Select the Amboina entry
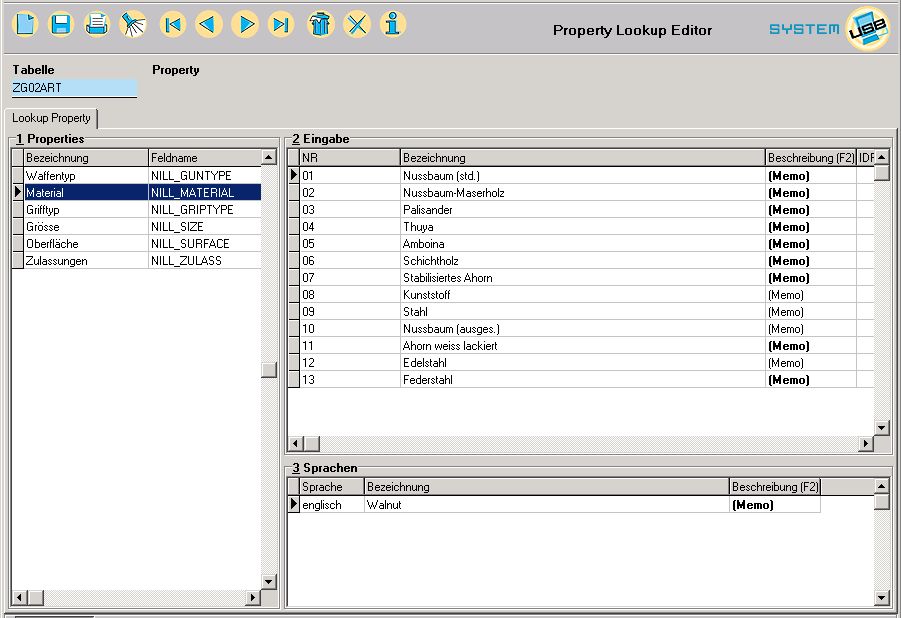Image resolution: width=901 pixels, height=618 pixels. pyautogui.click(x=581, y=244)
